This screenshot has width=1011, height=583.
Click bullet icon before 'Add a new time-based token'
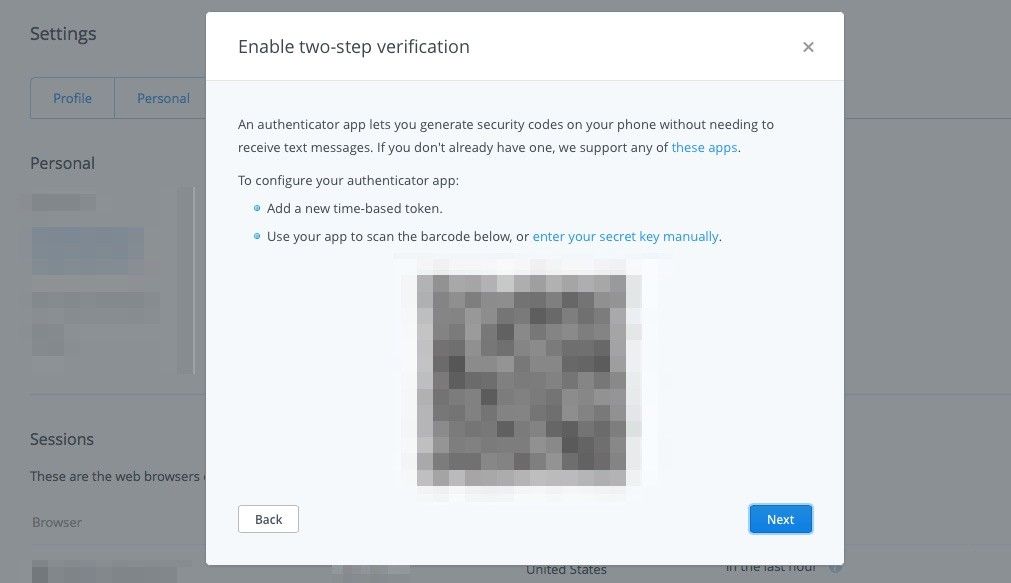tap(257, 209)
